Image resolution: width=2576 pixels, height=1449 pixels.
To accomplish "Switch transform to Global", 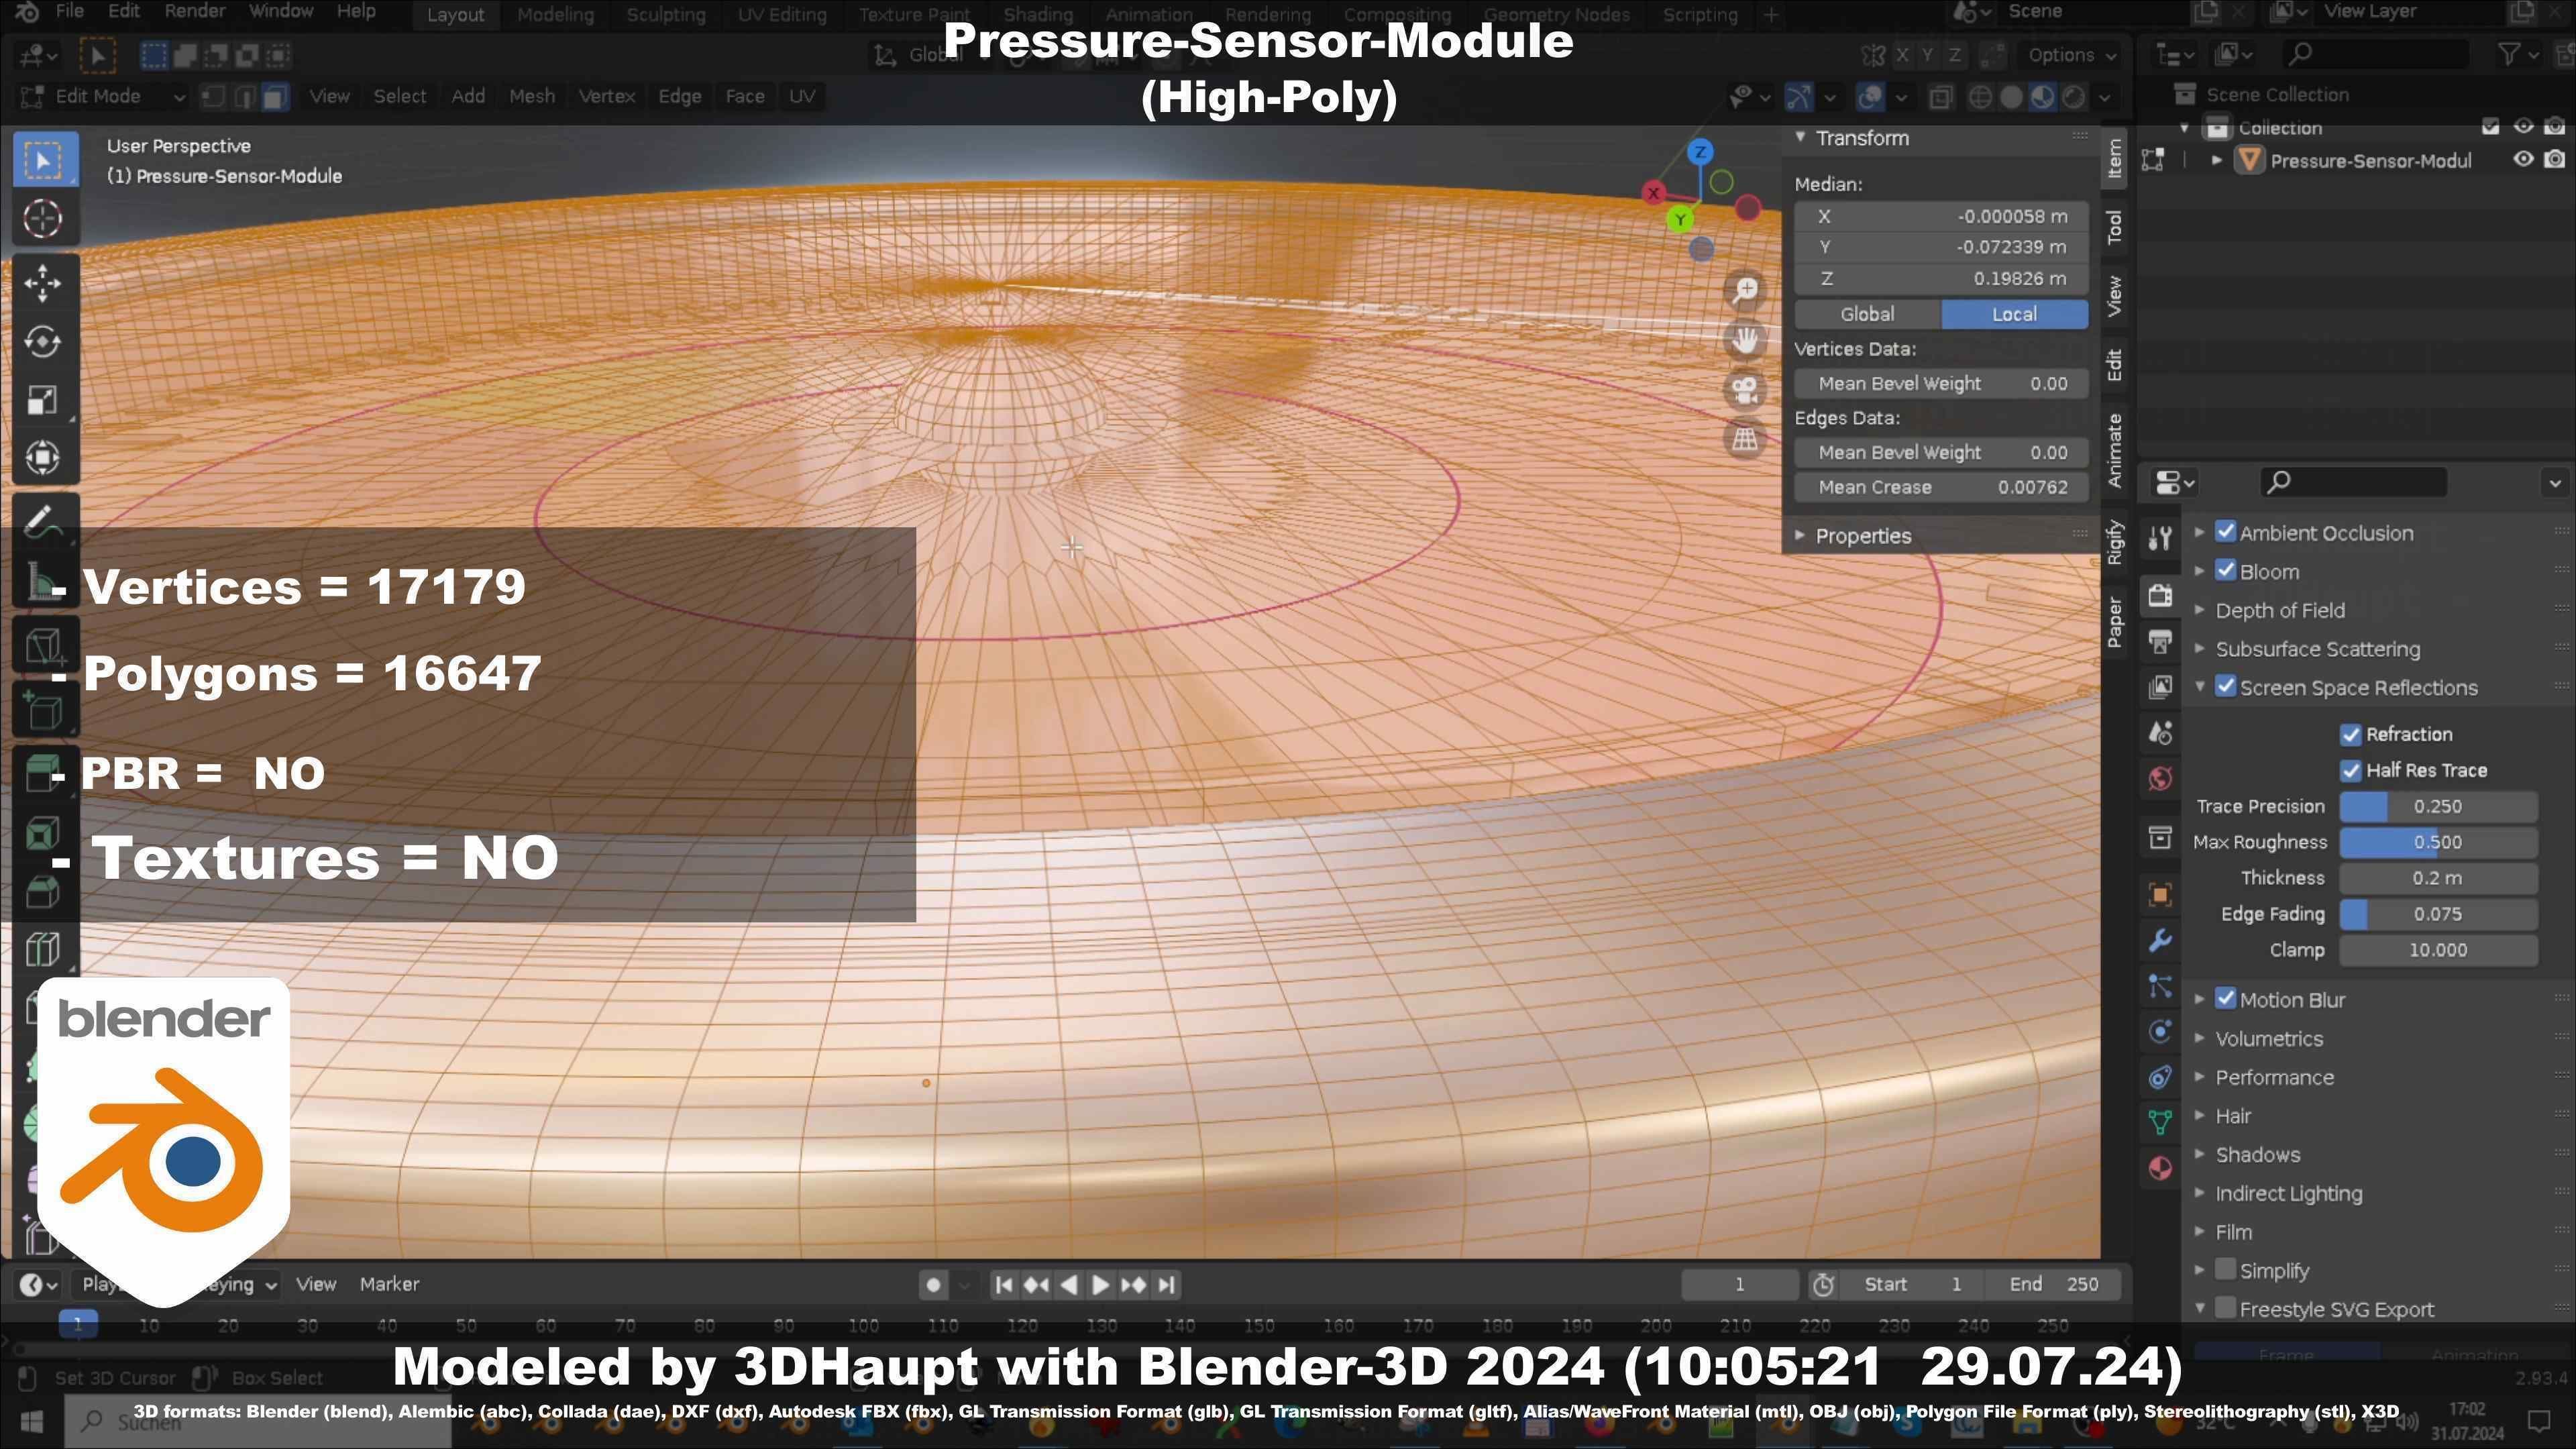I will pyautogui.click(x=1867, y=314).
